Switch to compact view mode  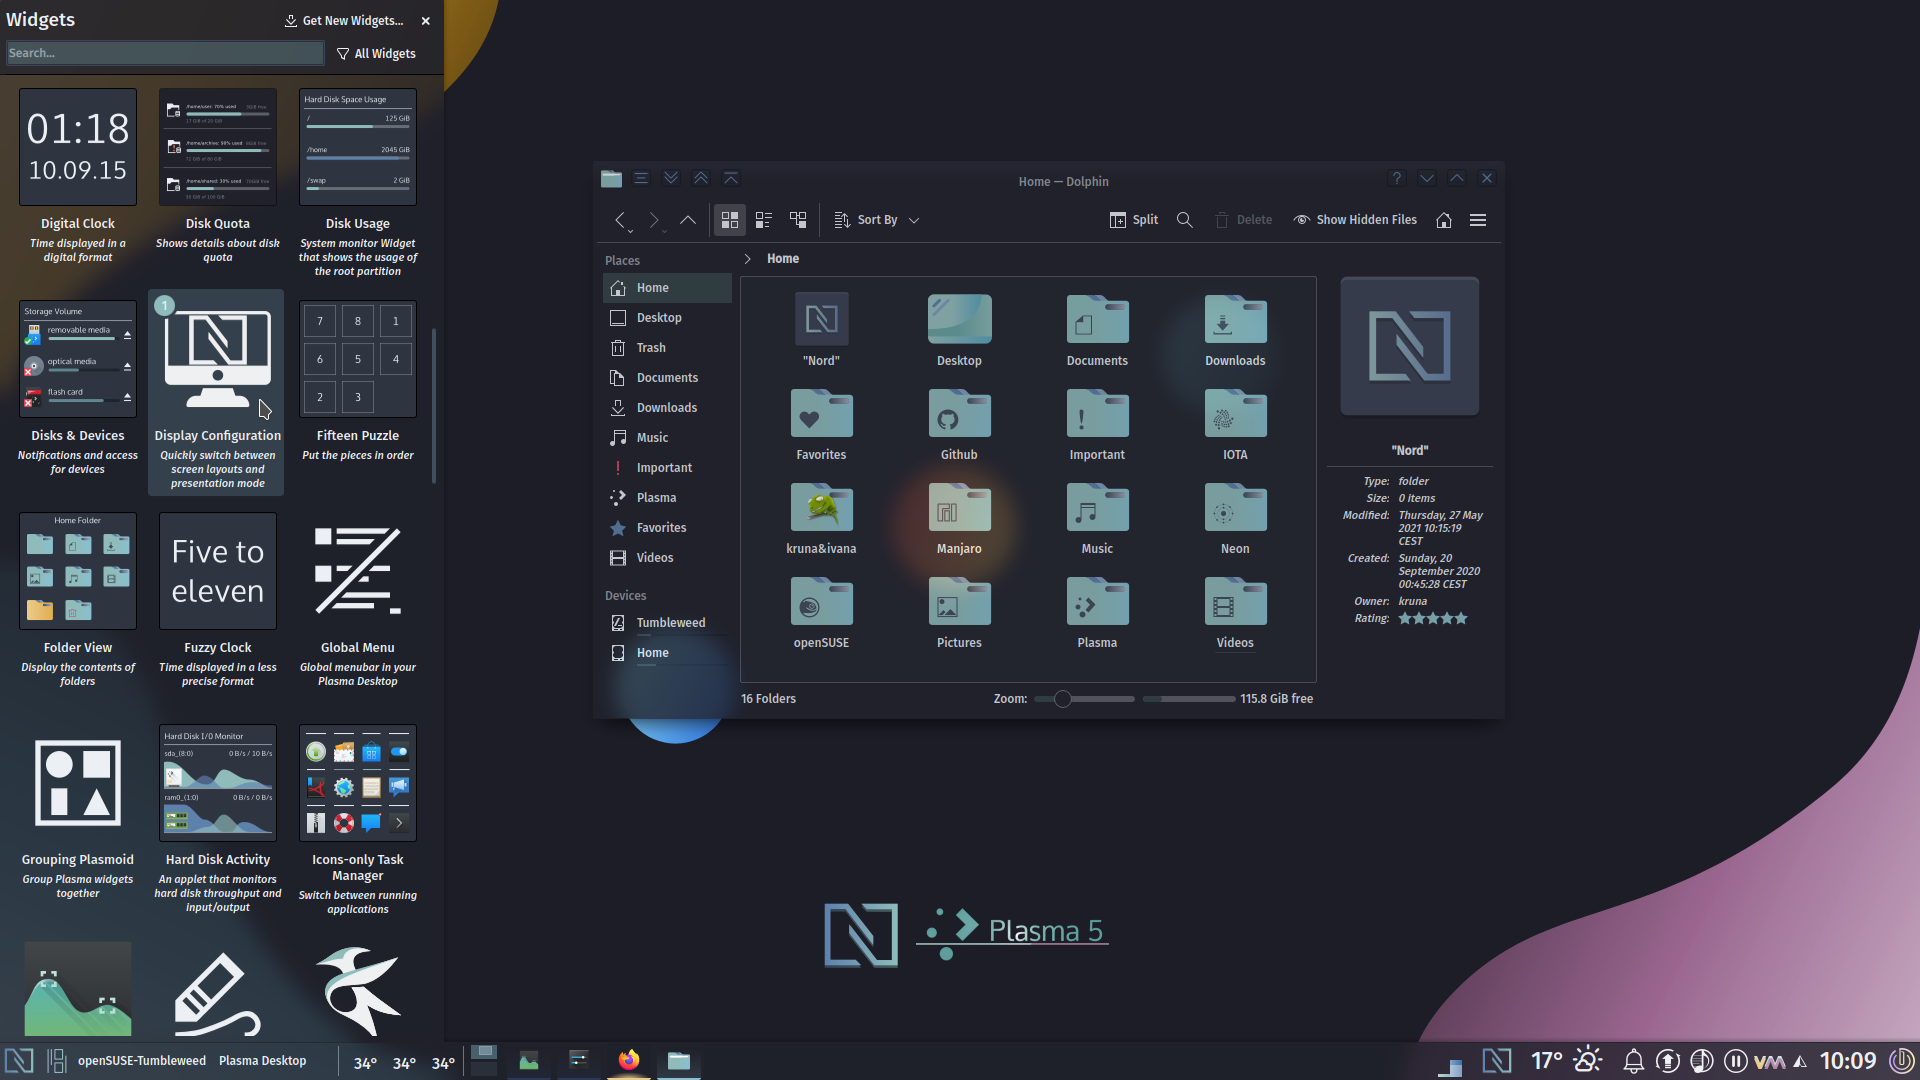click(764, 220)
